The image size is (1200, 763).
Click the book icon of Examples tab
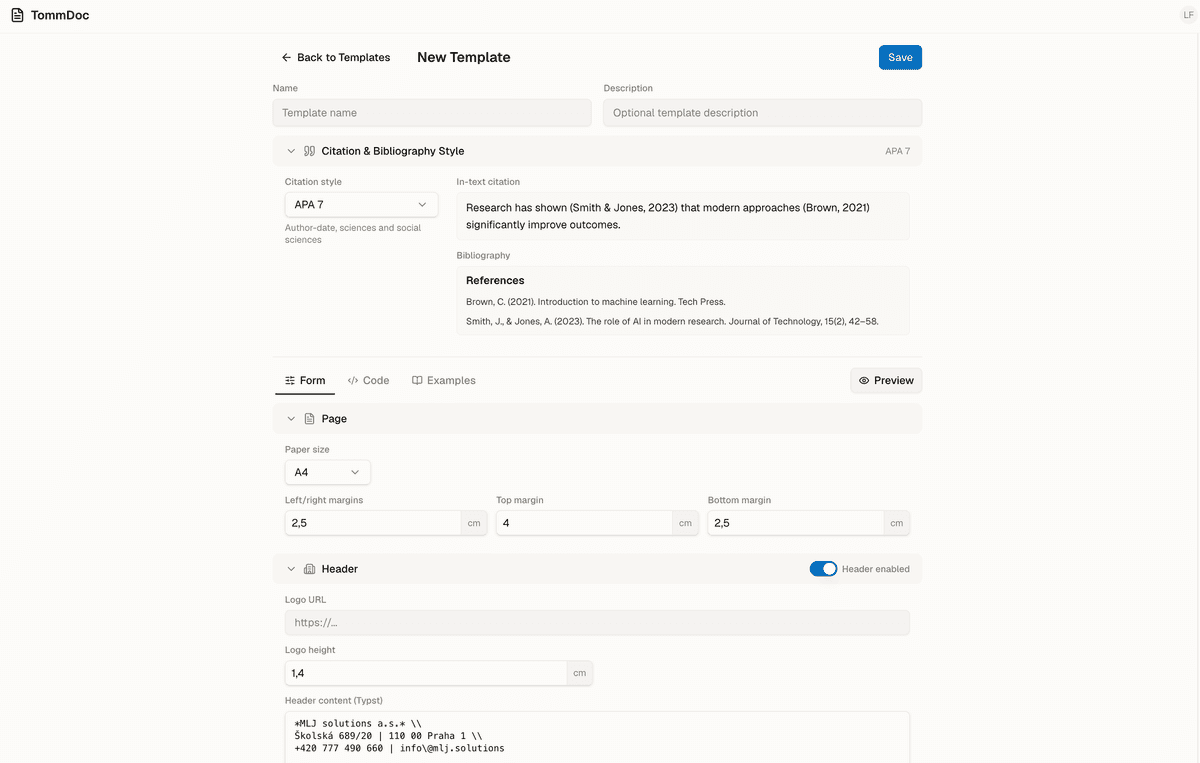point(417,380)
